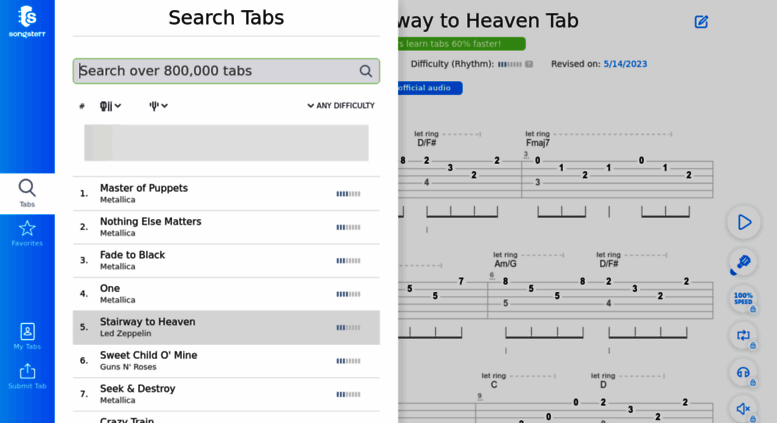Open Favorites in the sidebar
The height and width of the screenshot is (423, 777).
click(27, 233)
